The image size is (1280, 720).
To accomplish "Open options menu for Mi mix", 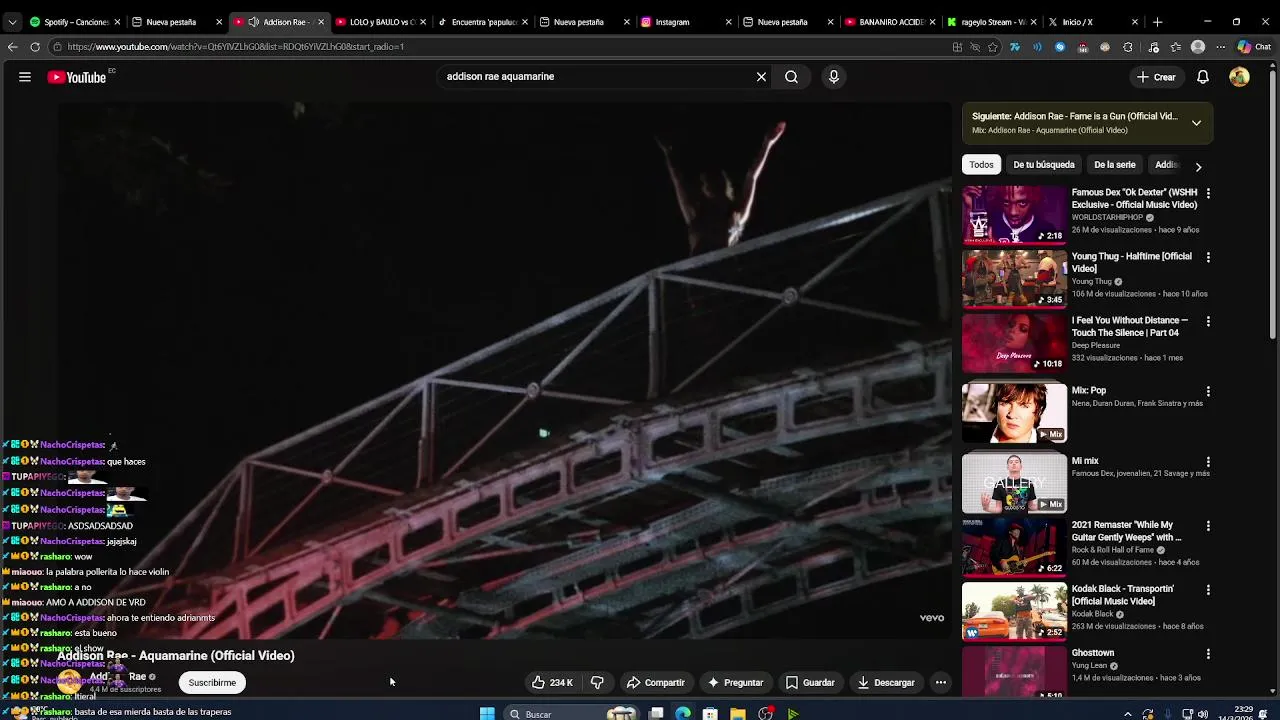I will coord(1208,462).
